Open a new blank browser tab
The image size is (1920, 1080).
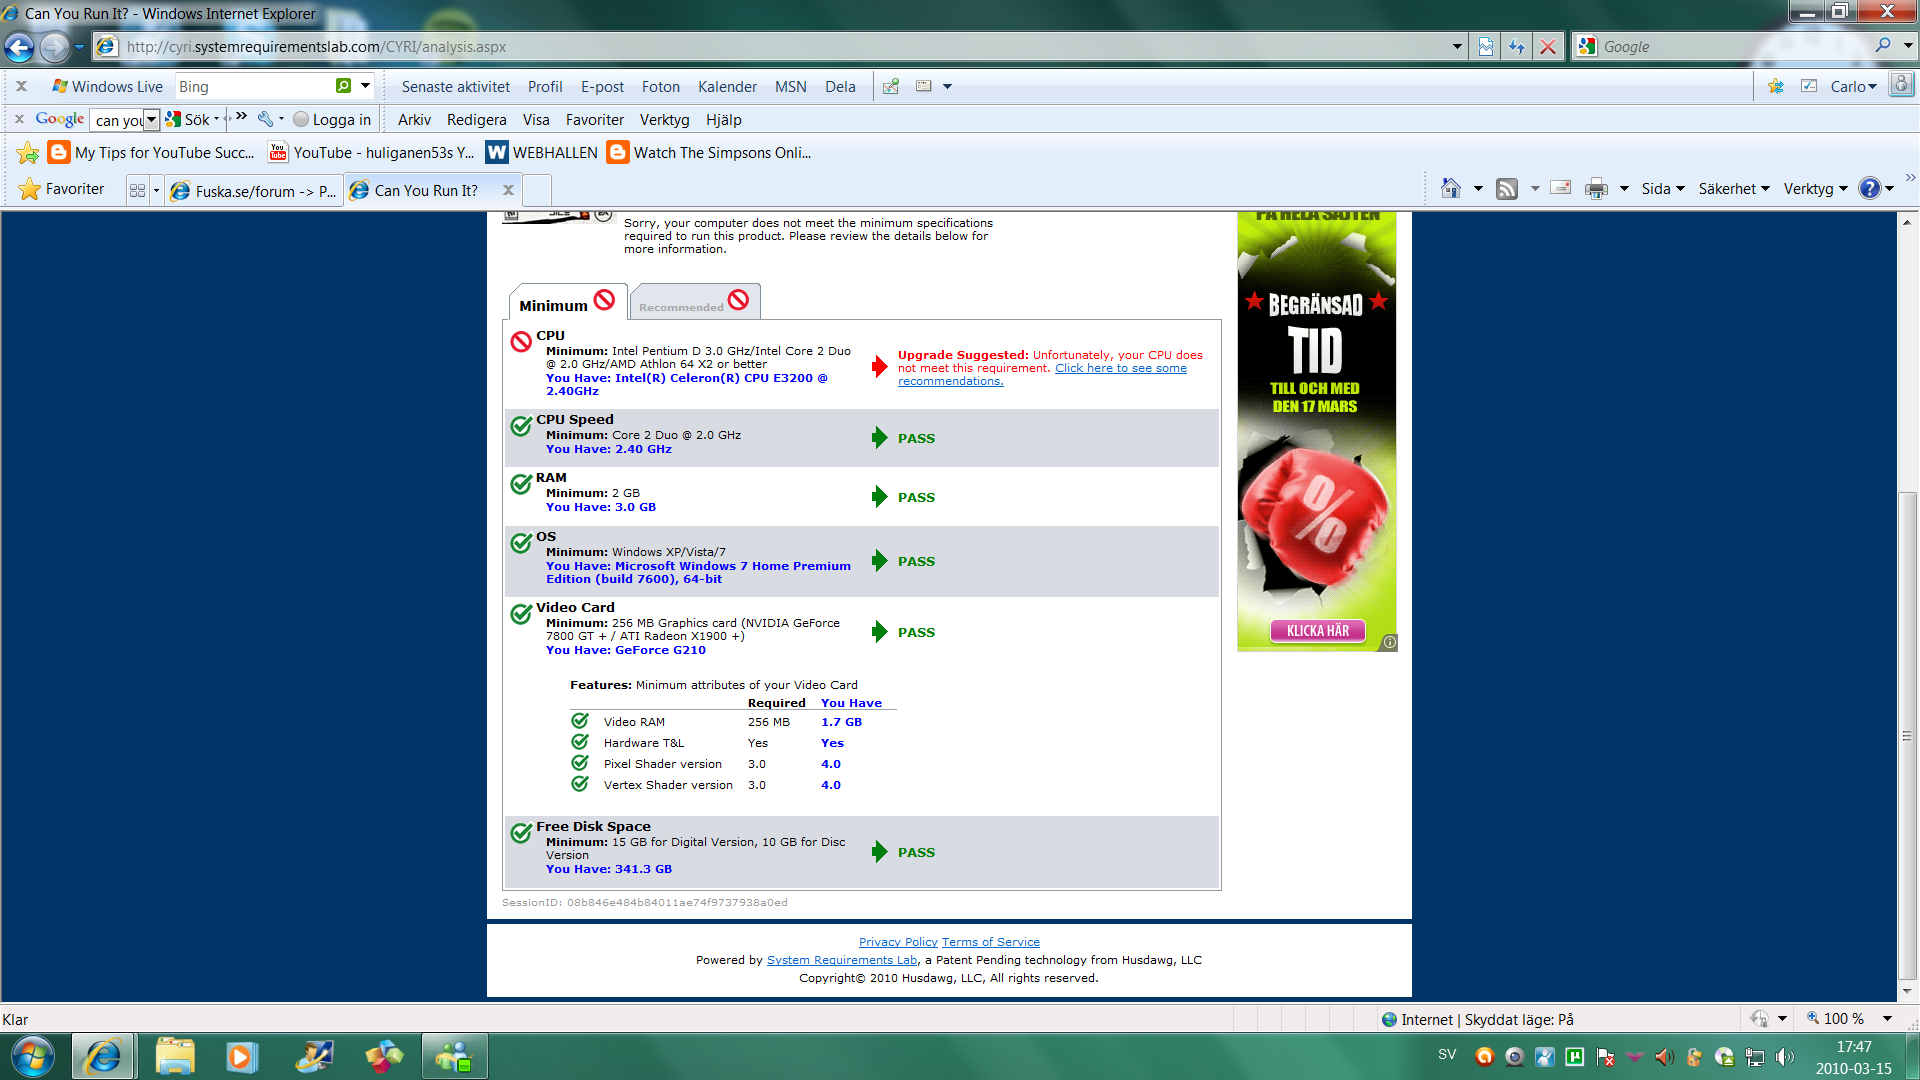[537, 190]
